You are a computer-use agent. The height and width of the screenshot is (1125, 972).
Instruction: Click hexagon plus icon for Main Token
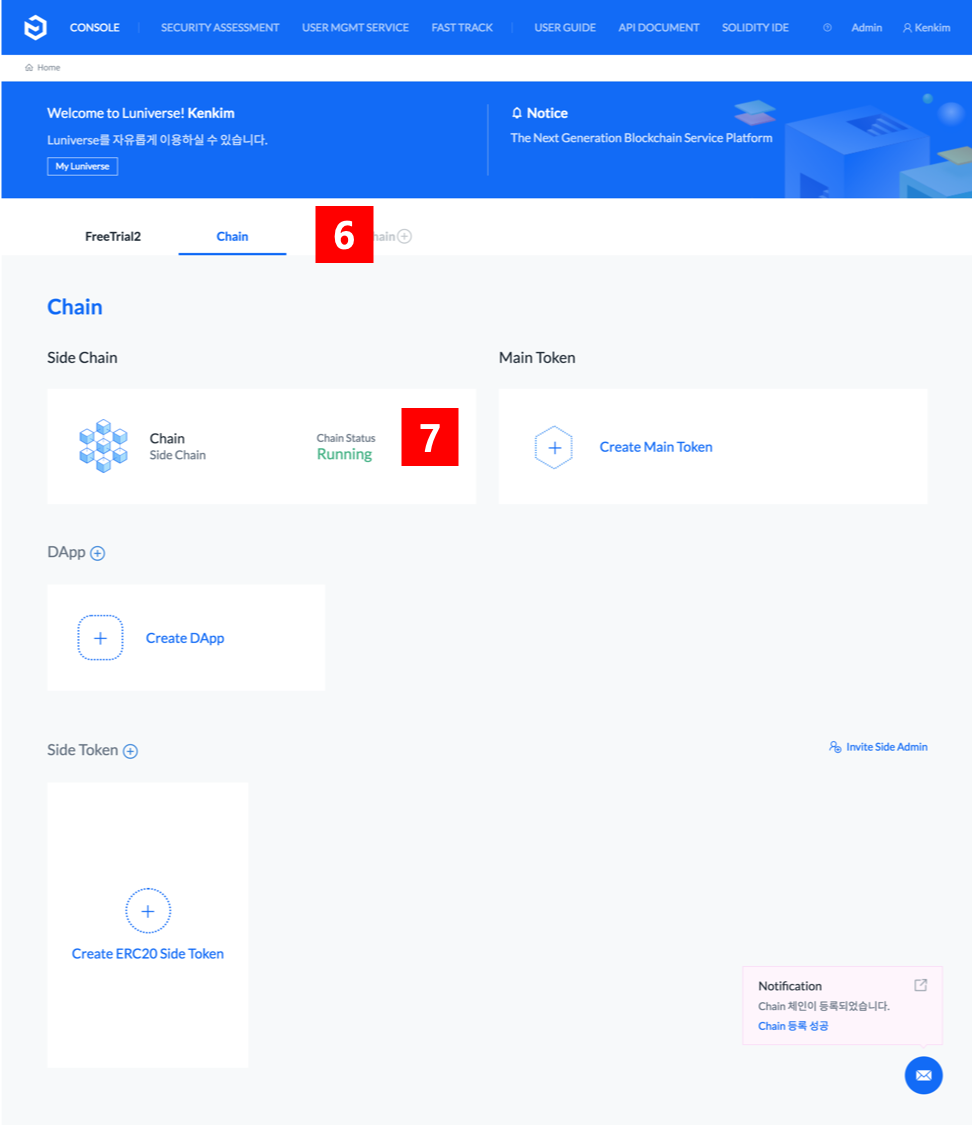point(554,448)
